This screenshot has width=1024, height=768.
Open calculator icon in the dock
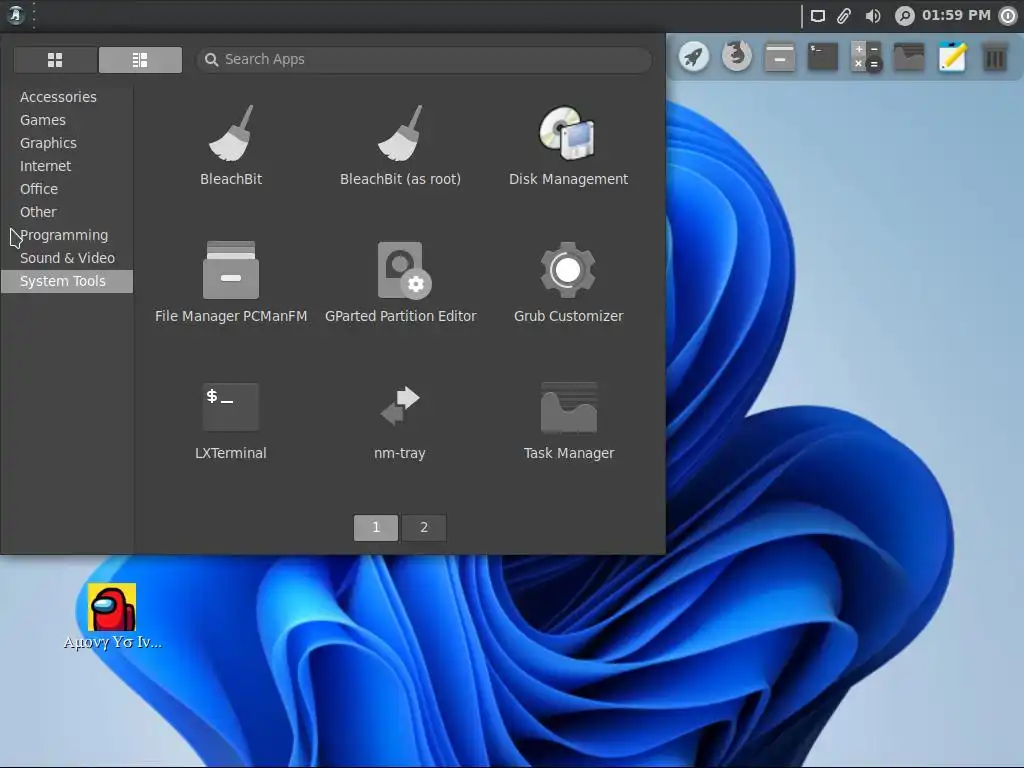(866, 57)
